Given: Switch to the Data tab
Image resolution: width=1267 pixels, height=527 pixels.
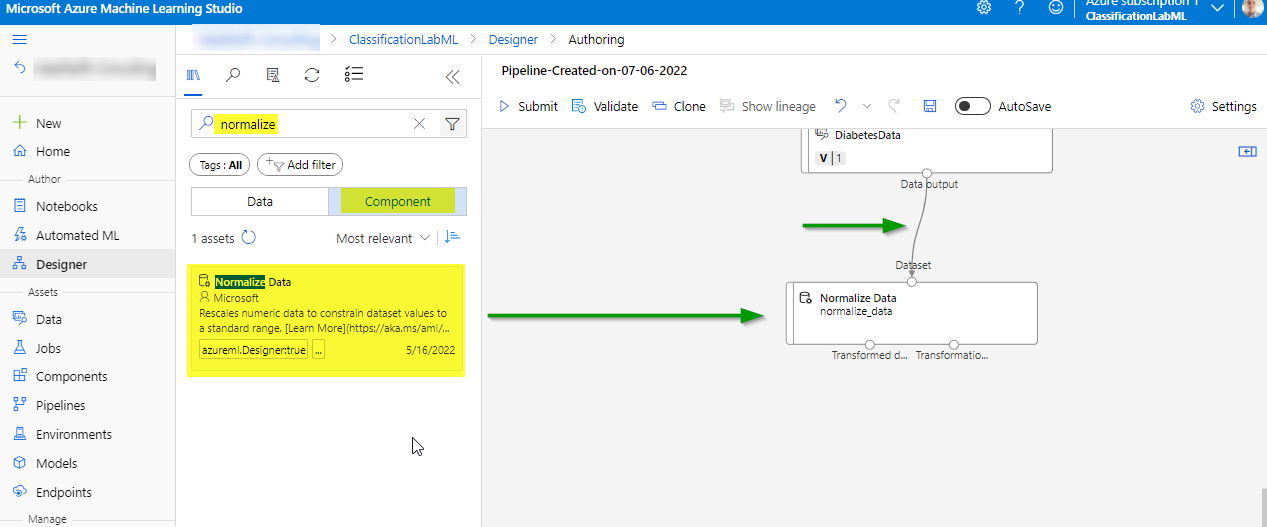Looking at the screenshot, I should pyautogui.click(x=260, y=201).
